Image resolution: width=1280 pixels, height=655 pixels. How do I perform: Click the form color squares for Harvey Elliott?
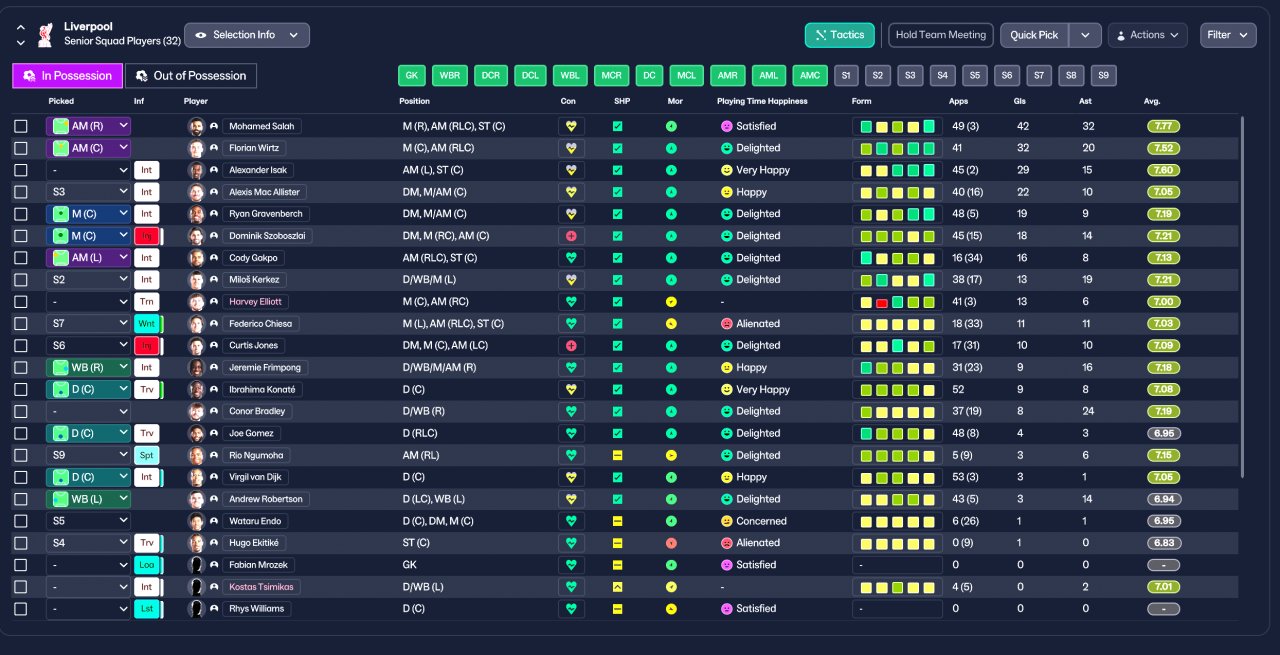[897, 302]
